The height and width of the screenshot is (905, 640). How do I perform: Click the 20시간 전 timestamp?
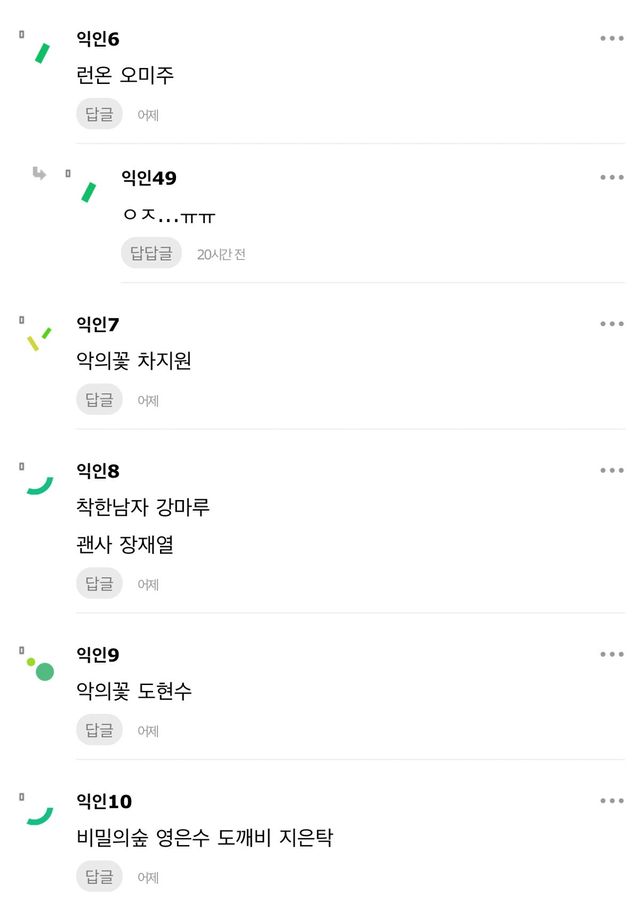[221, 254]
